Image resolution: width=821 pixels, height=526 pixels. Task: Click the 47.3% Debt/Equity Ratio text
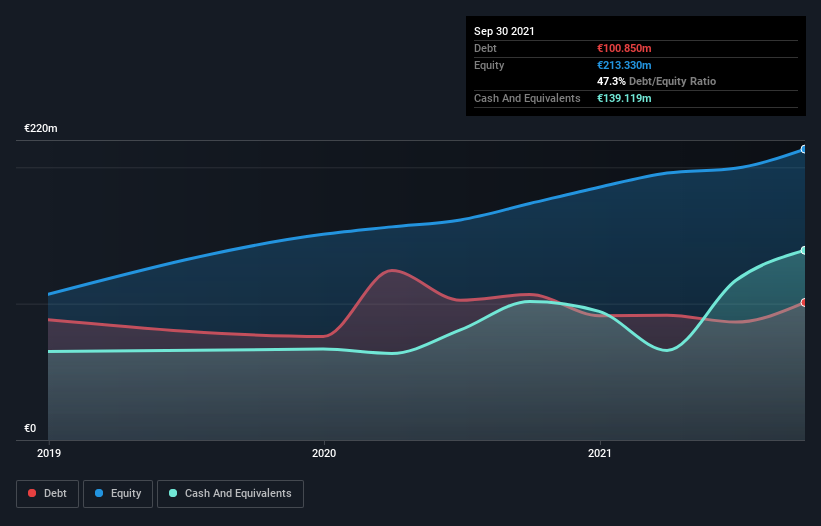[657, 82]
